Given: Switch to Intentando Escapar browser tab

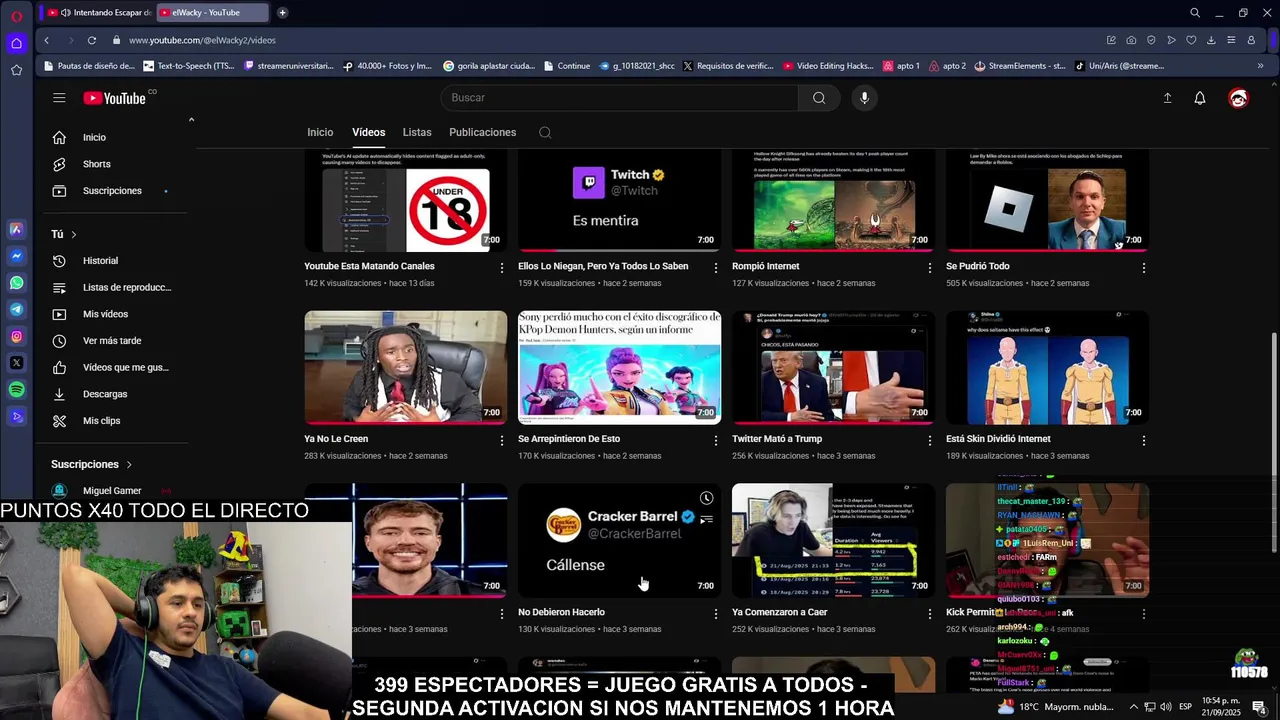Looking at the screenshot, I should [100, 12].
